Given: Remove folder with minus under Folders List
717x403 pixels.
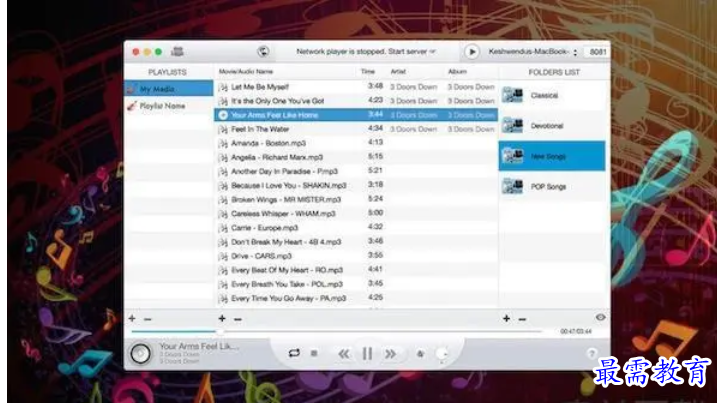Looking at the screenshot, I should click(522, 319).
